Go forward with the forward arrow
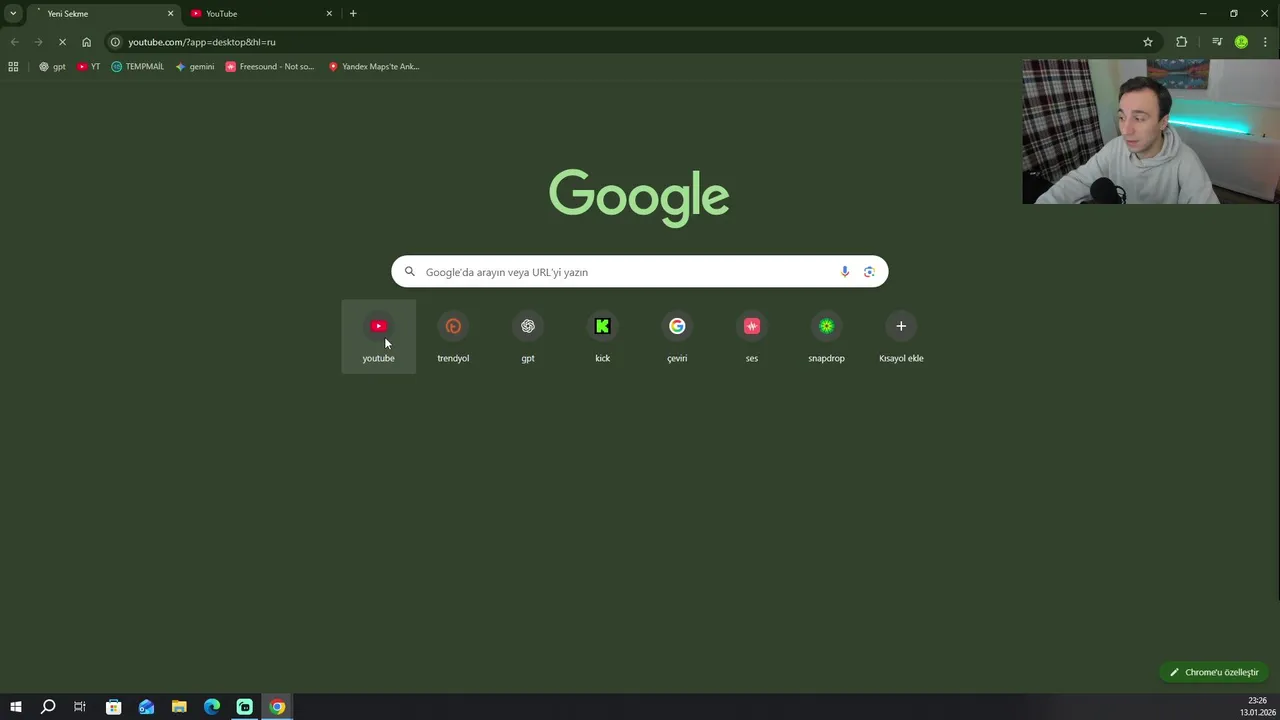Image resolution: width=1280 pixels, height=720 pixels. [38, 42]
